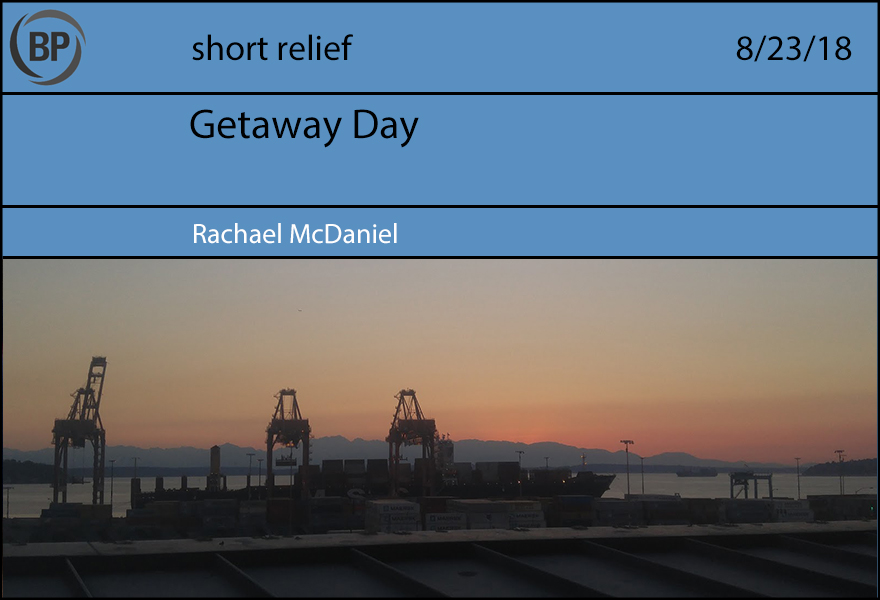Click the middle harbor crane silhouette
Screen dimensions: 880x600
pyautogui.click(x=287, y=430)
